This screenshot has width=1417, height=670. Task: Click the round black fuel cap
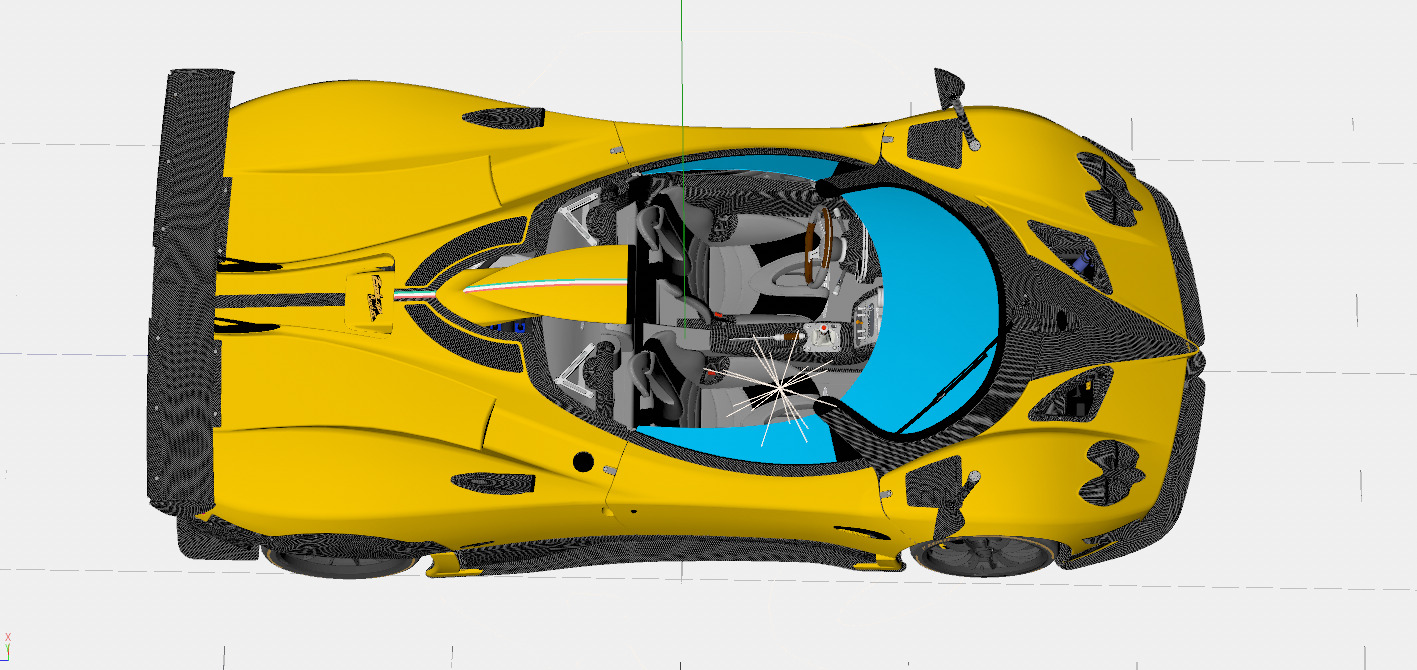[x=582, y=461]
